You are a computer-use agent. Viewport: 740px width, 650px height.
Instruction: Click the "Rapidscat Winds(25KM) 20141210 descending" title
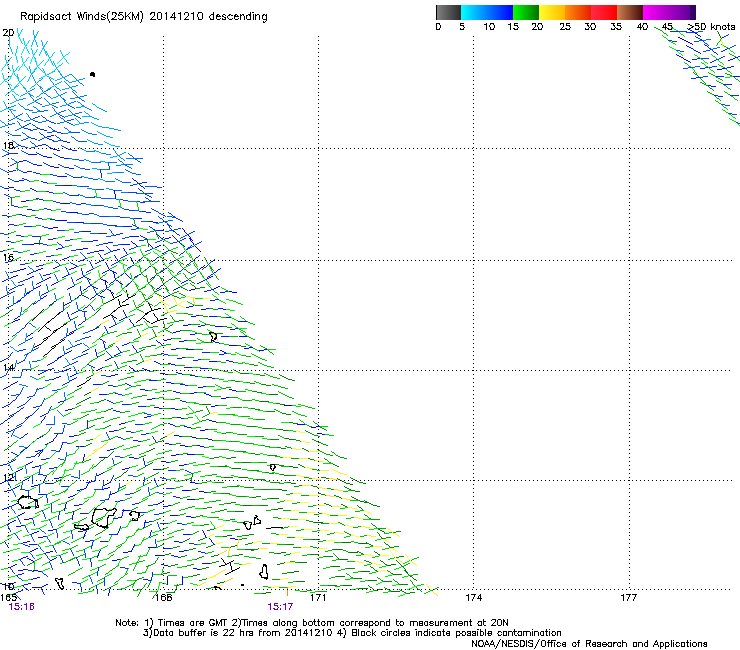(143, 17)
